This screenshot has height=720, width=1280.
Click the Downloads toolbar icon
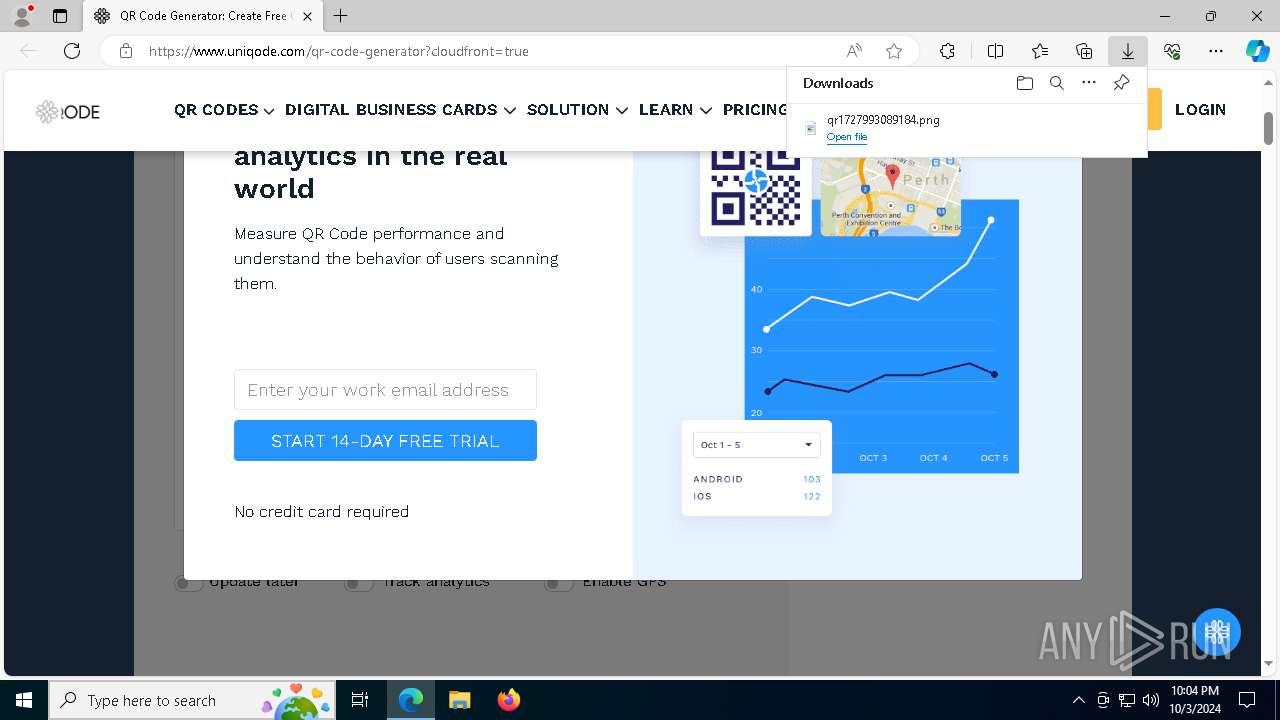point(1128,51)
